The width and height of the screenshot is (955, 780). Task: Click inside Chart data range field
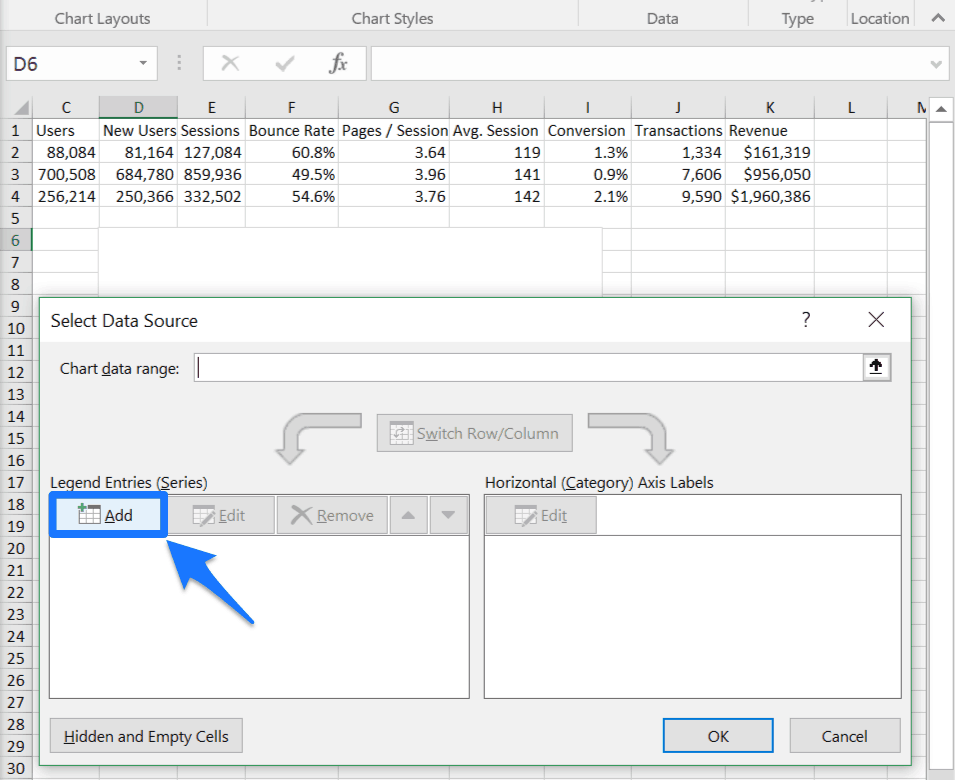tap(528, 368)
